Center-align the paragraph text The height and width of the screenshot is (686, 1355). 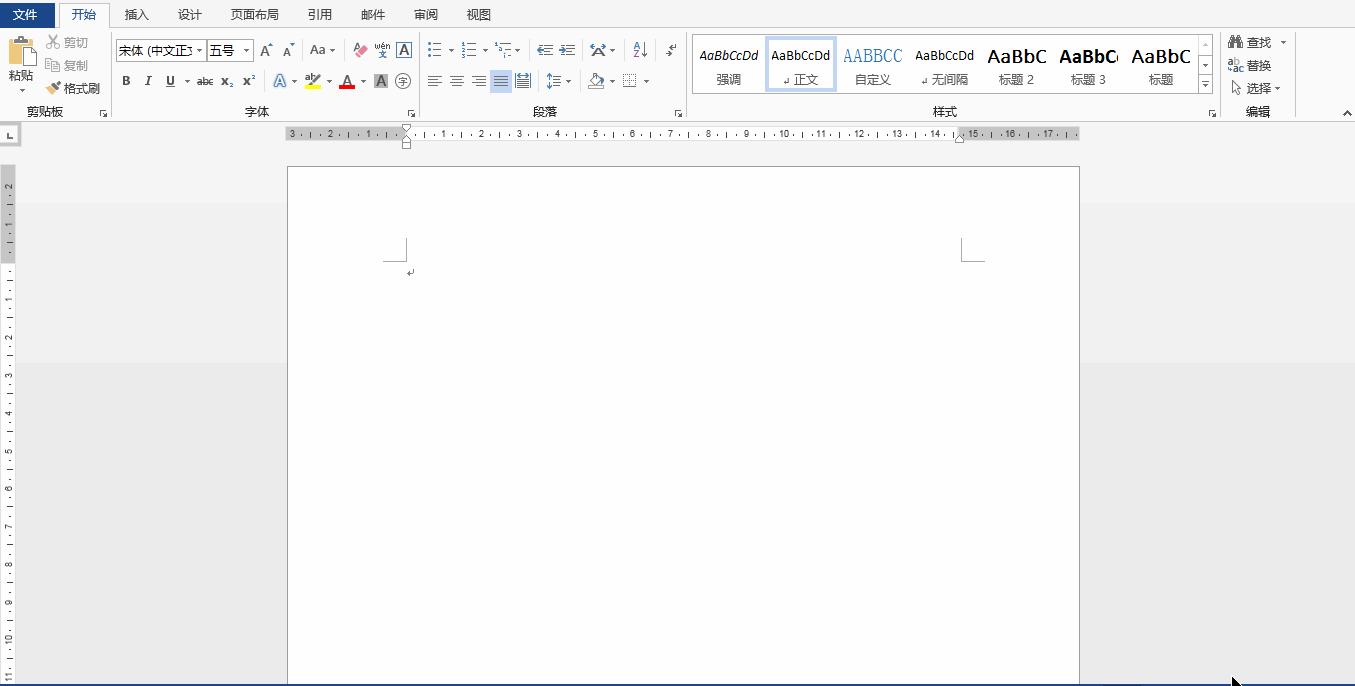click(456, 81)
